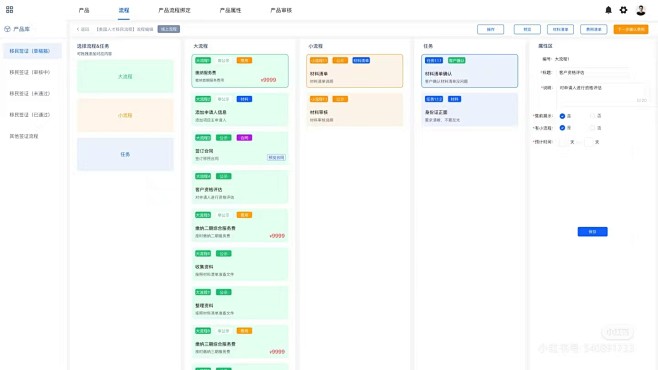Switch to the 产品属性 tab

230,10
